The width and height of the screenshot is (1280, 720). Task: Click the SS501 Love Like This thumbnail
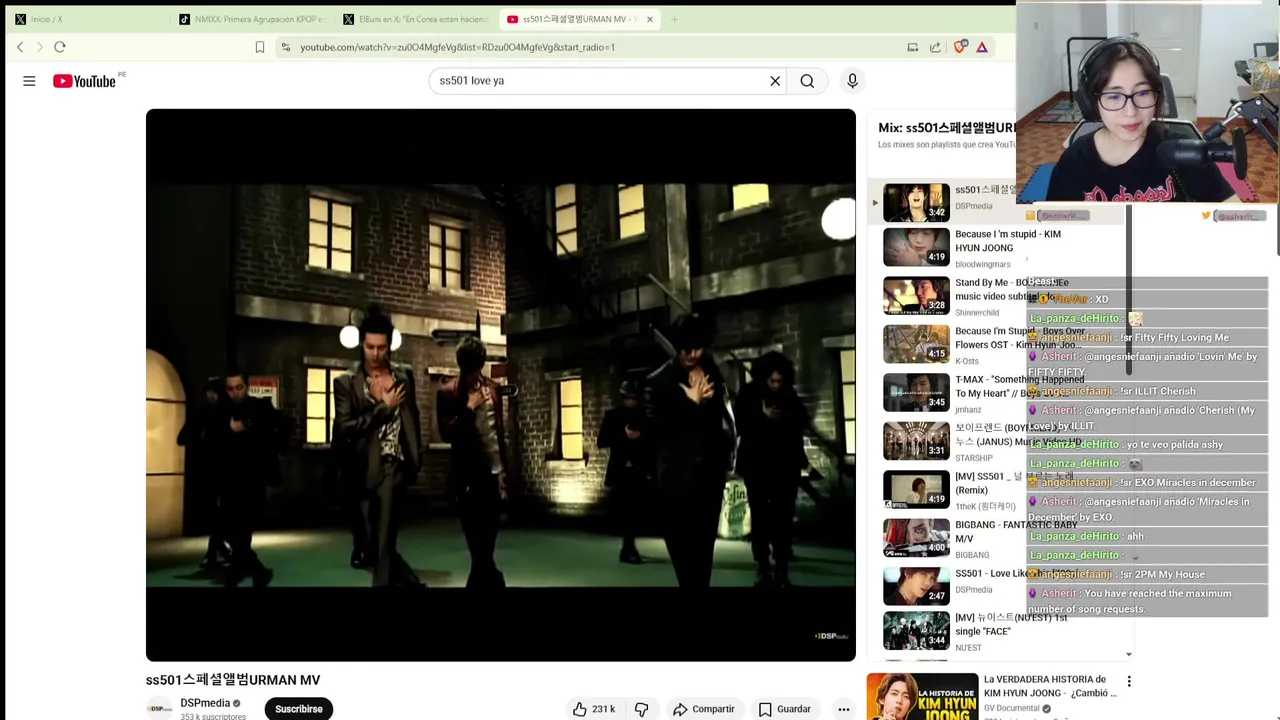[916, 586]
